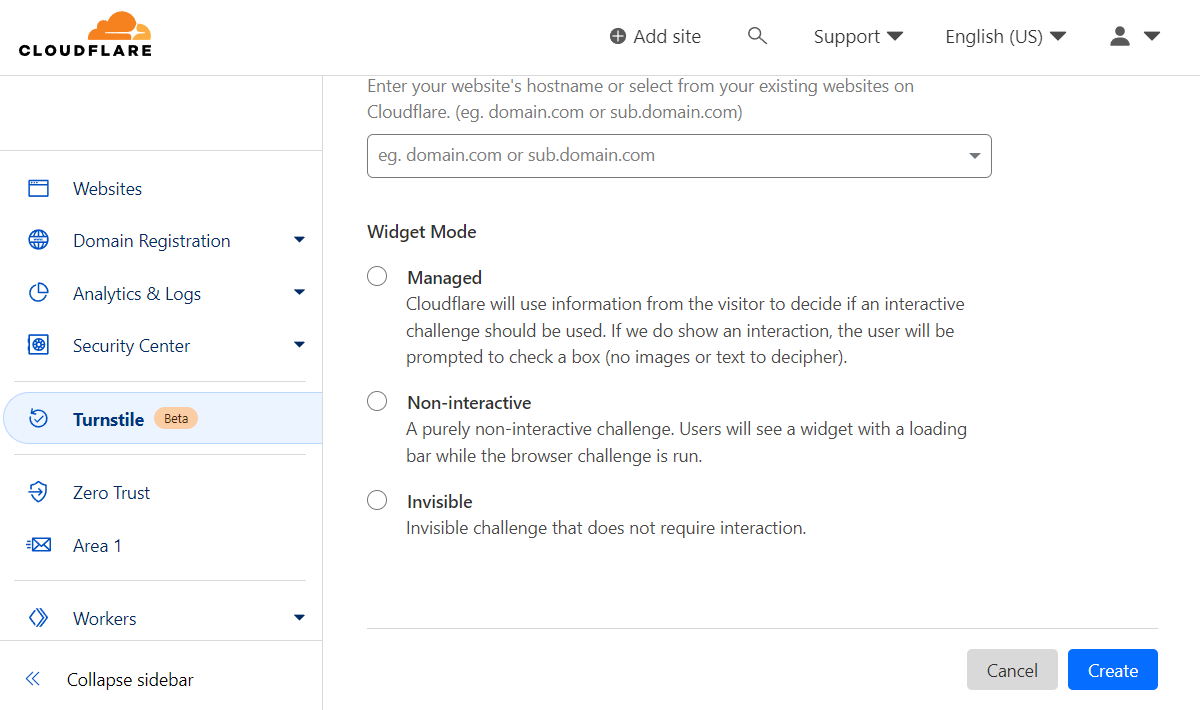Select the Turnstile sidebar icon
The height and width of the screenshot is (710, 1200).
tap(38, 419)
